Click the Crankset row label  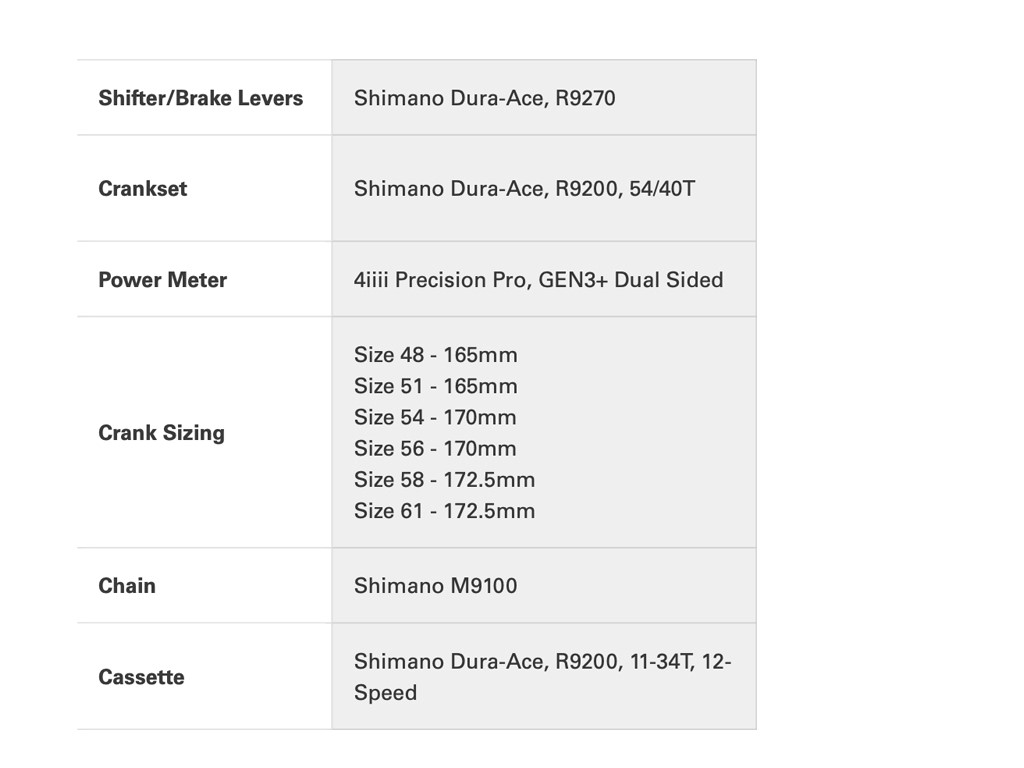pos(142,189)
